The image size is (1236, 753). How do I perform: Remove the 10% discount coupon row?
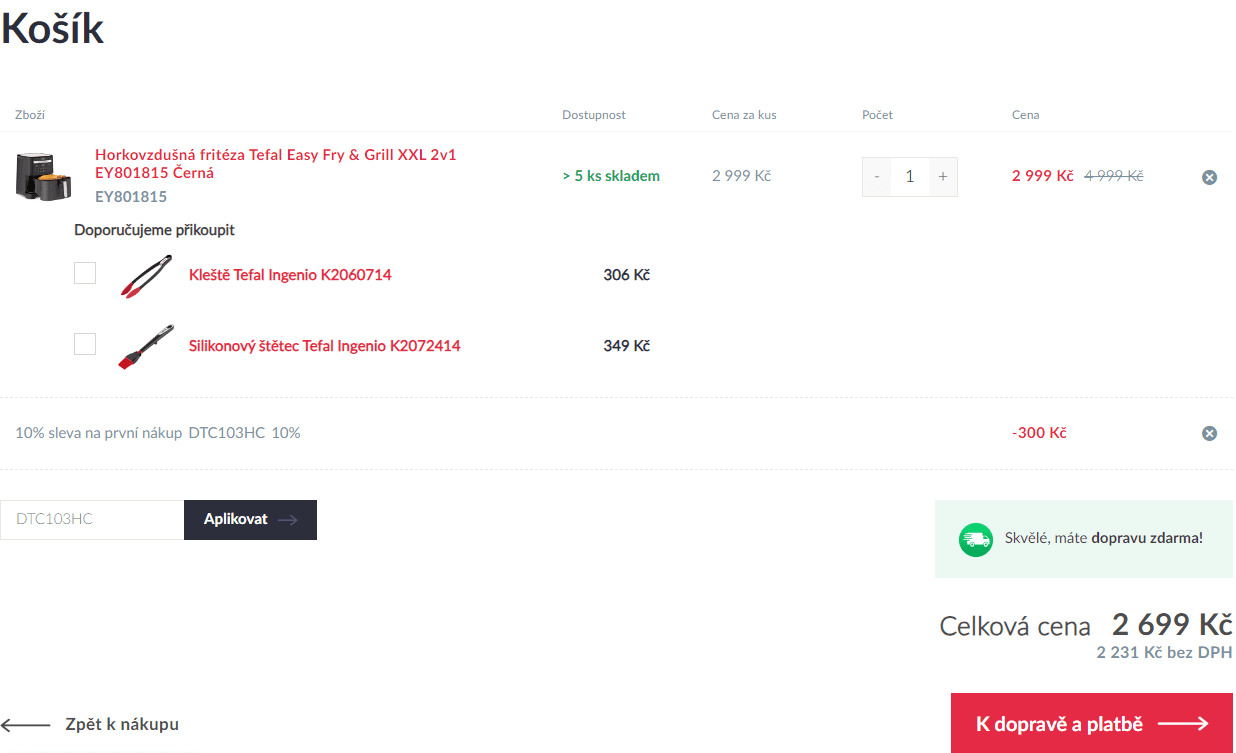pyautogui.click(x=1209, y=433)
